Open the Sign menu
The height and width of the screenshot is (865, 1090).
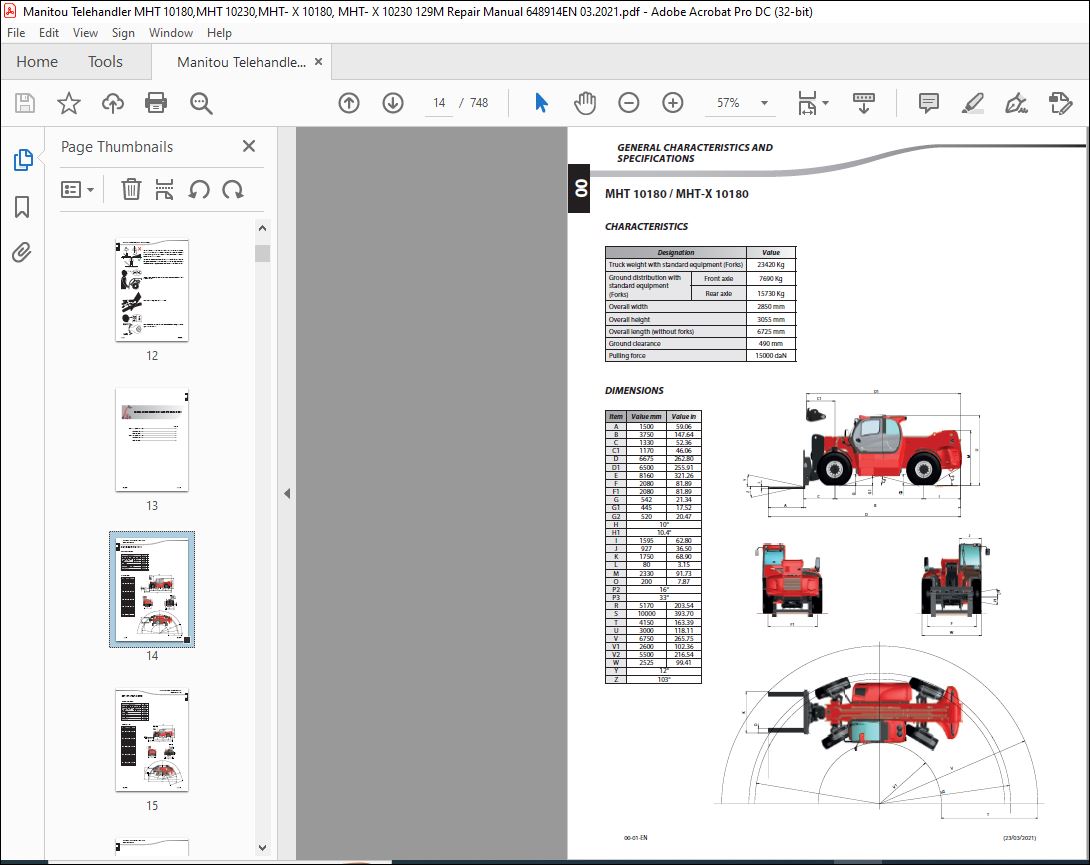coord(123,33)
